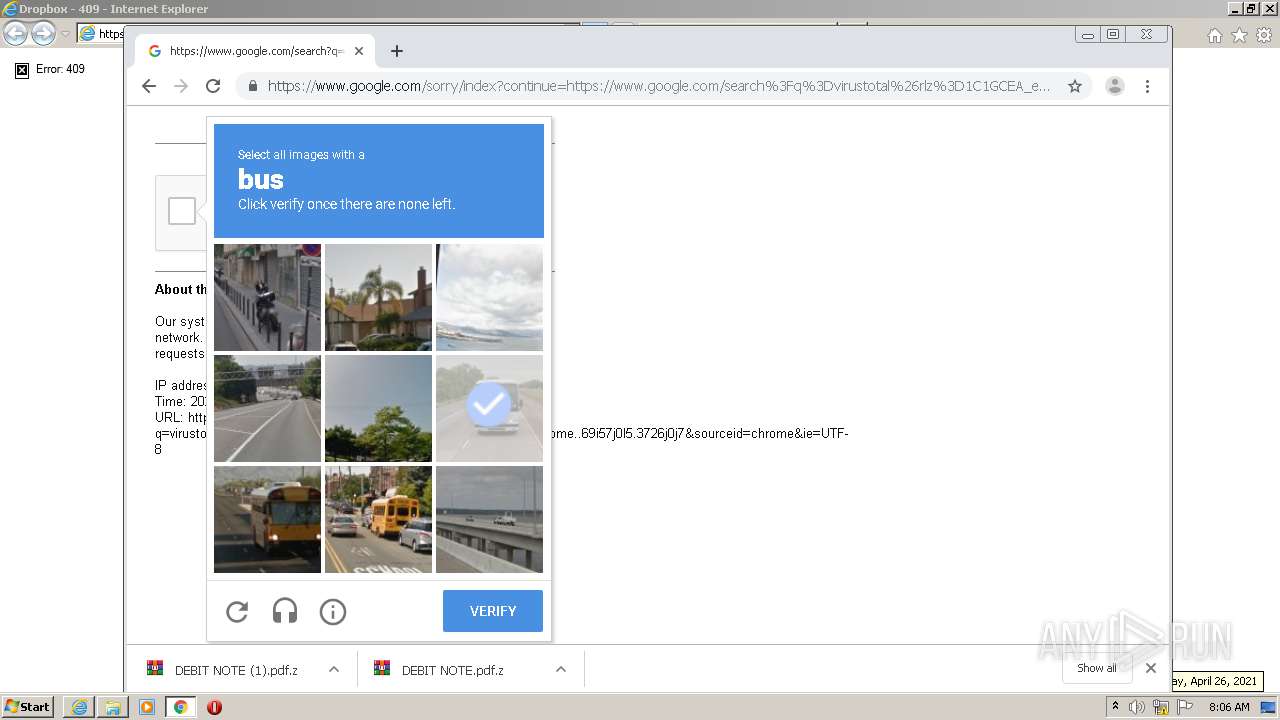1280x720 pixels.
Task: Open the volume tray icon
Action: click(1137, 707)
